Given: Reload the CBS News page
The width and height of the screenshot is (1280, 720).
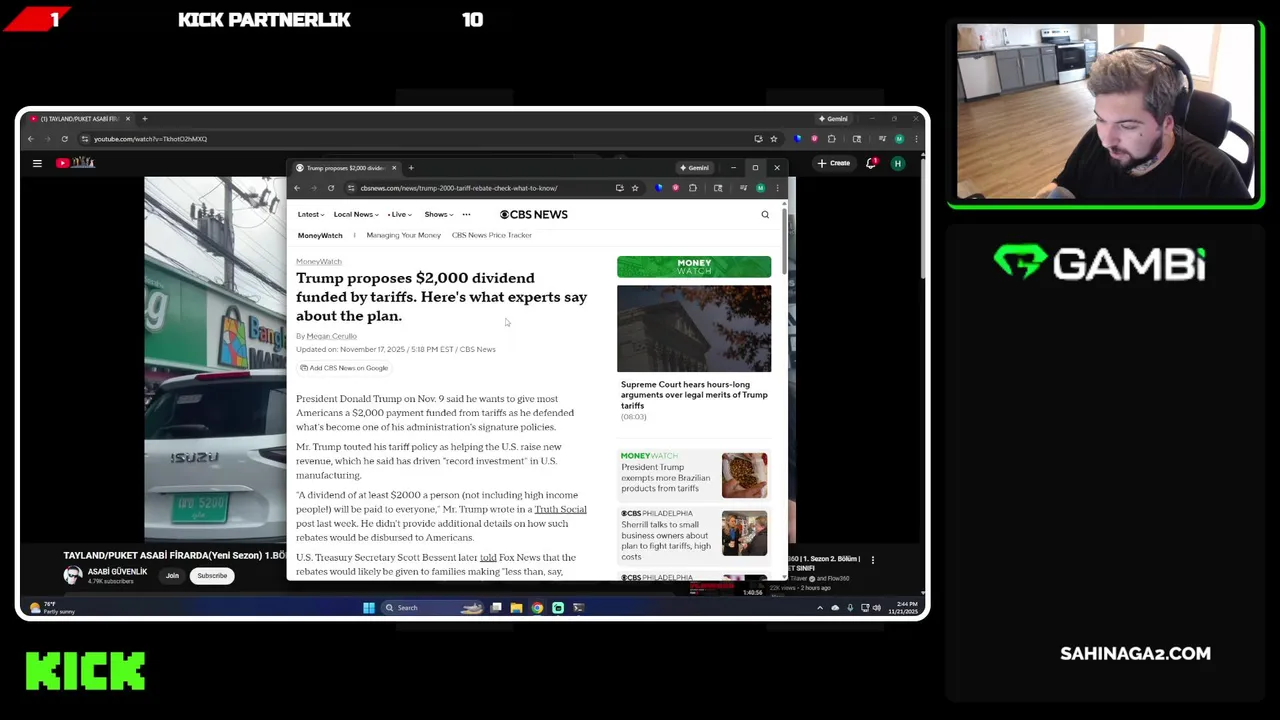Looking at the screenshot, I should pyautogui.click(x=331, y=188).
